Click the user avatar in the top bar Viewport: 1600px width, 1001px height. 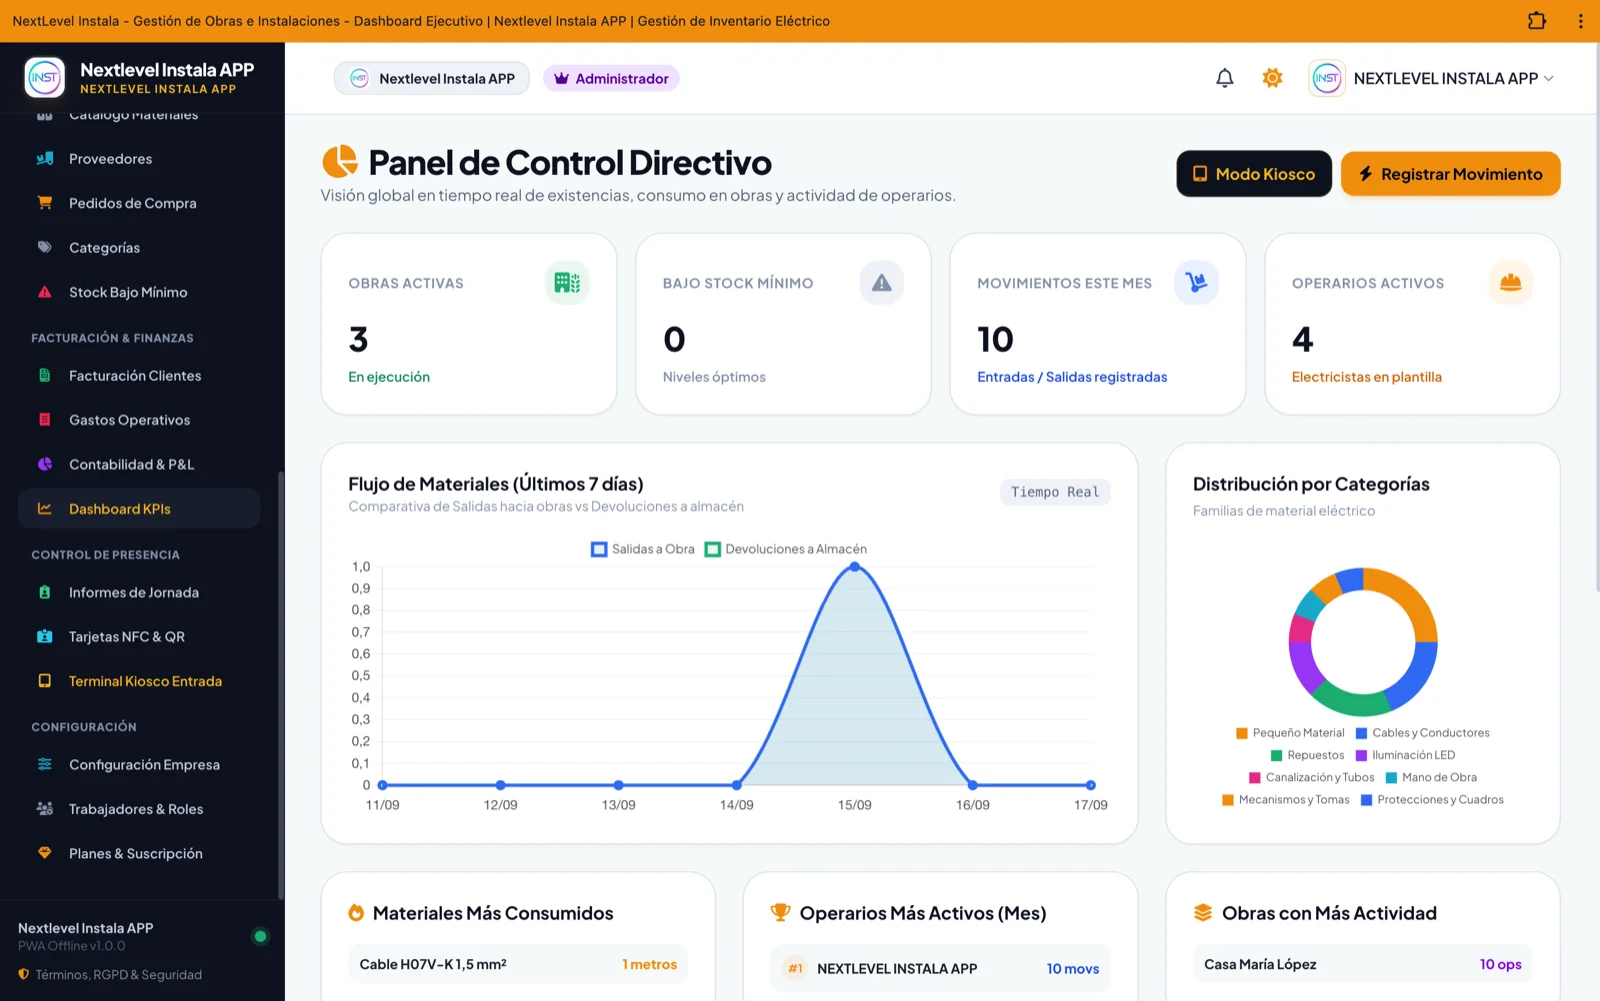pos(1327,78)
